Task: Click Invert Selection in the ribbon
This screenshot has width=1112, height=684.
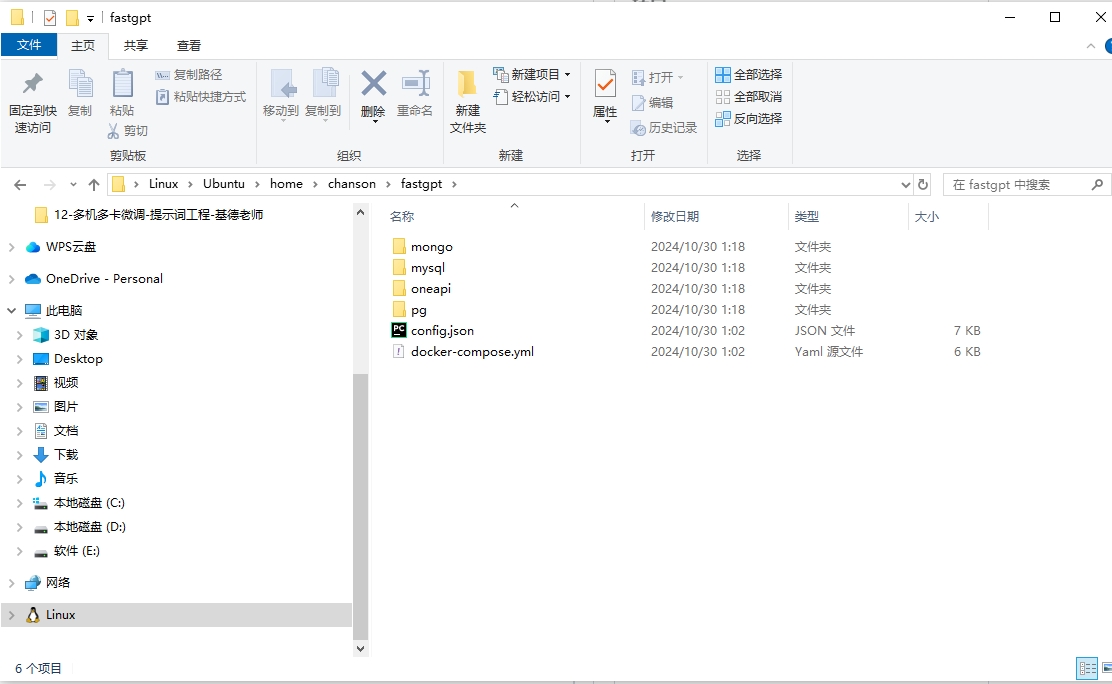Action: point(748,119)
